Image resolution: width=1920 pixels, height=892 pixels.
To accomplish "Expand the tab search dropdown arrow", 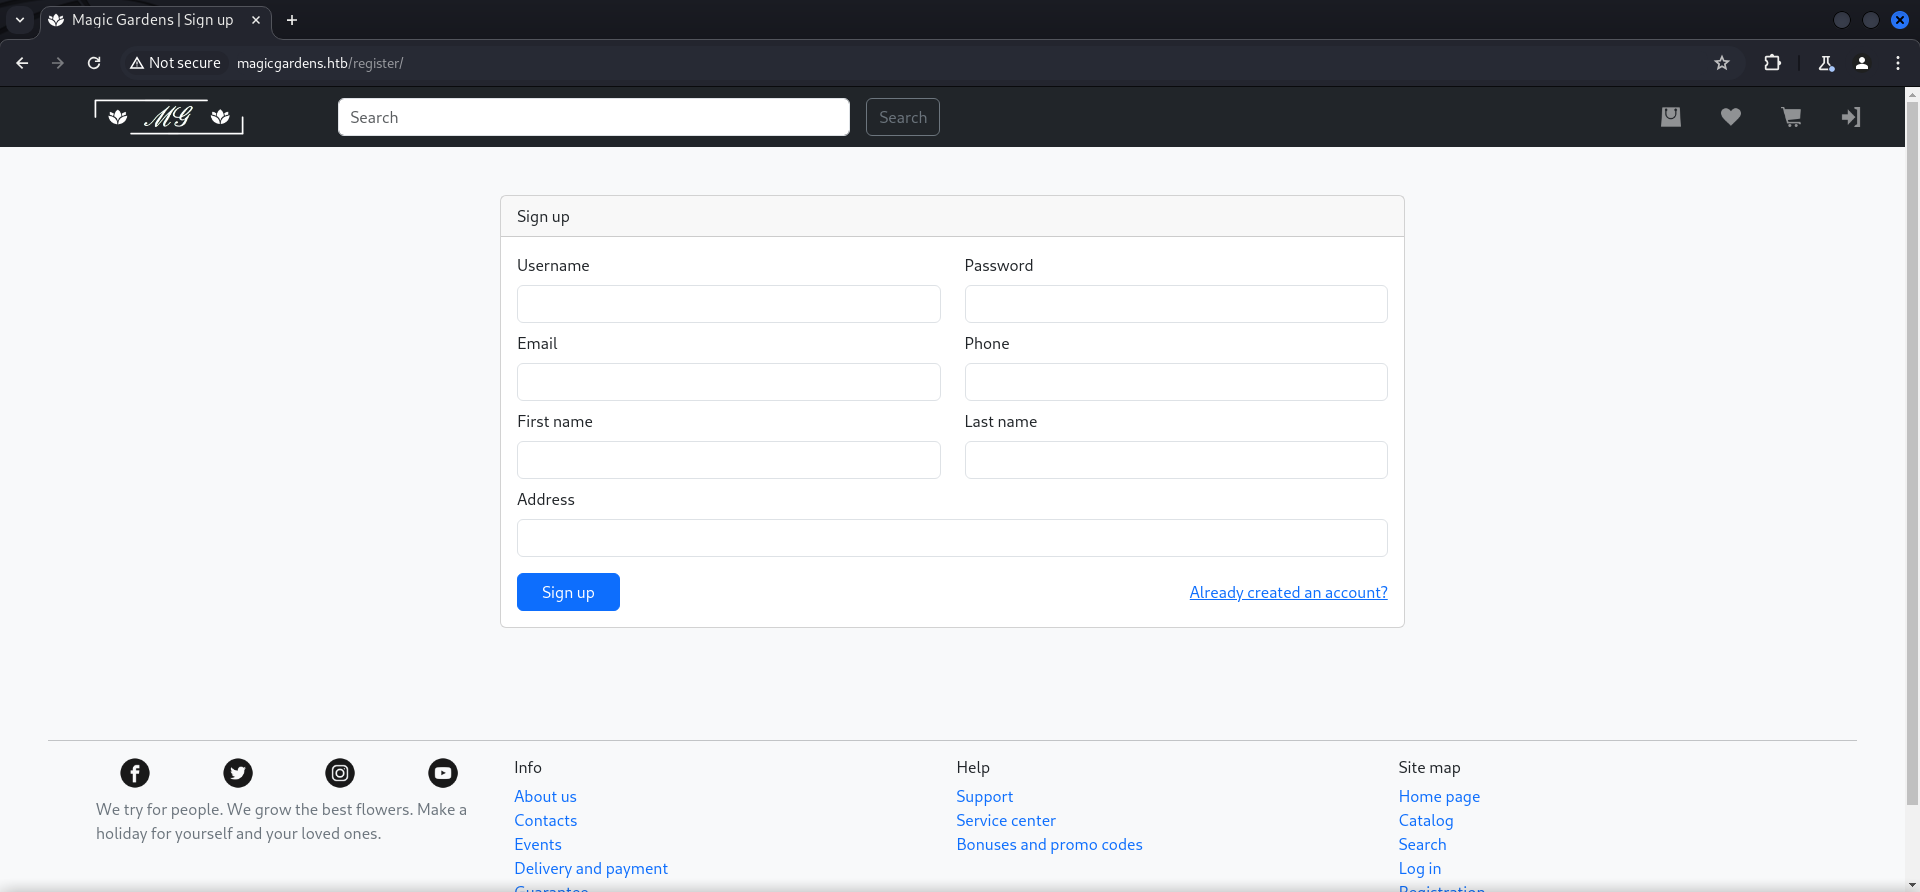I will [20, 20].
